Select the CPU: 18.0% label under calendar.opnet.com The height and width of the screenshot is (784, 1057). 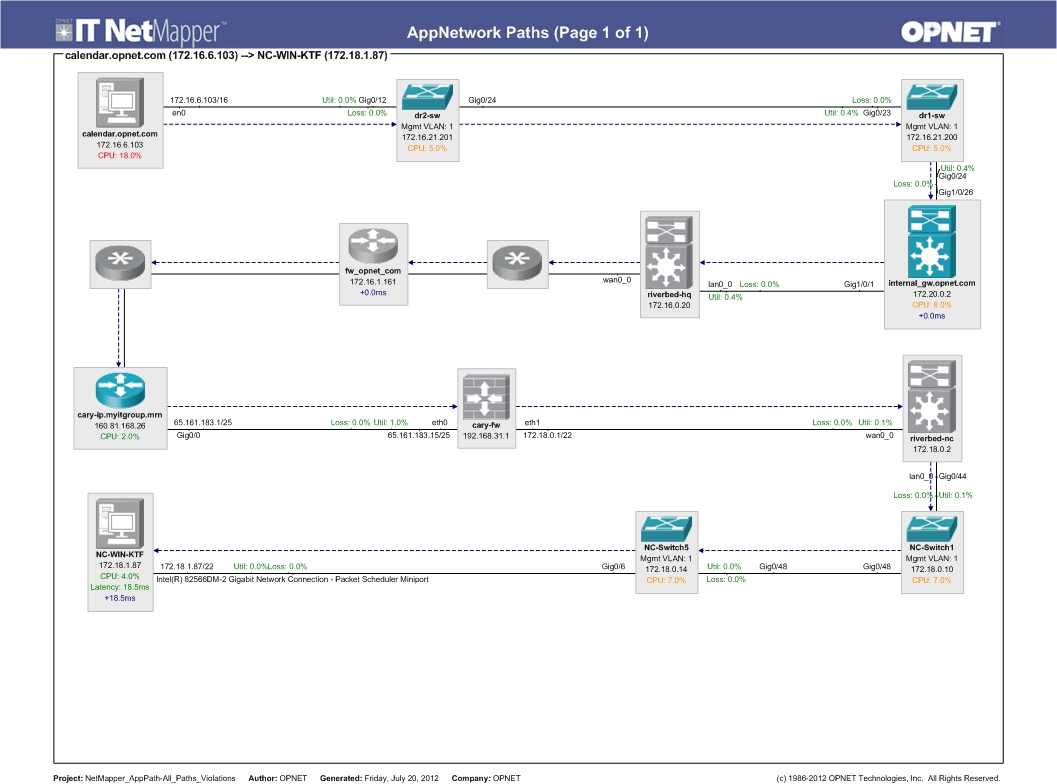tap(120, 157)
